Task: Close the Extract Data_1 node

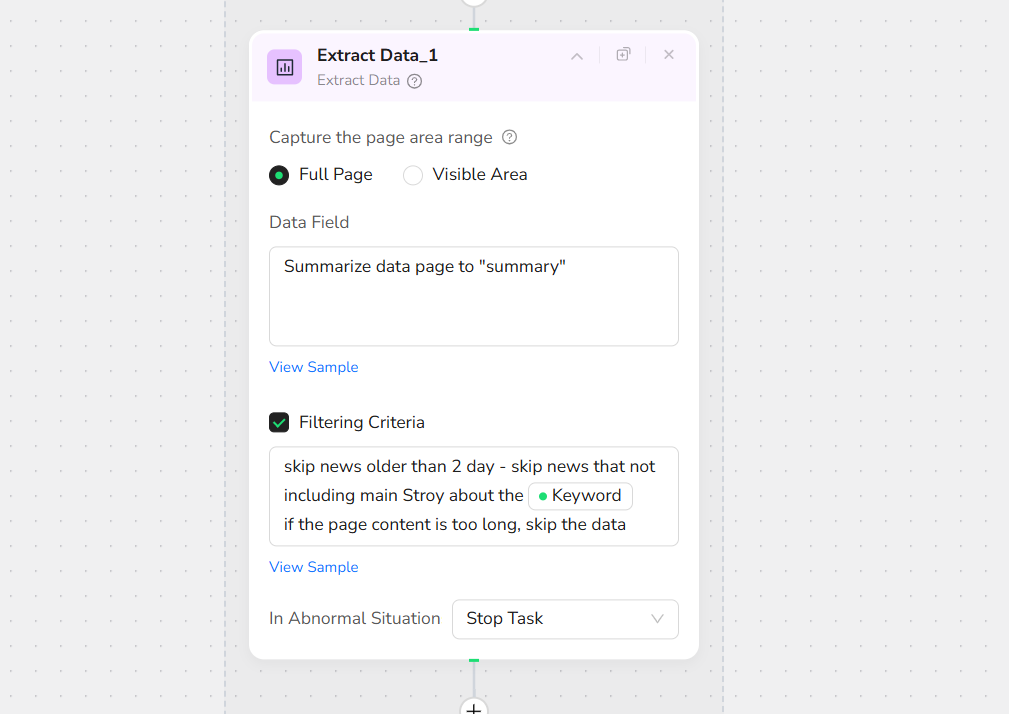Action: 669,55
